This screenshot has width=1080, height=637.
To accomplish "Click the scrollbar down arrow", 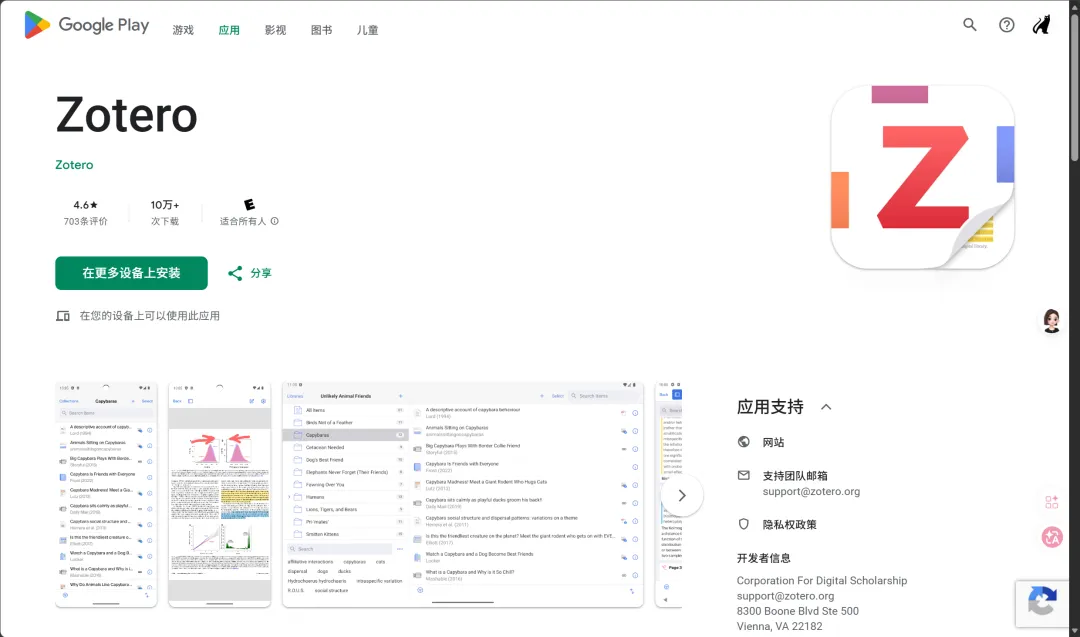I will (1074, 630).
